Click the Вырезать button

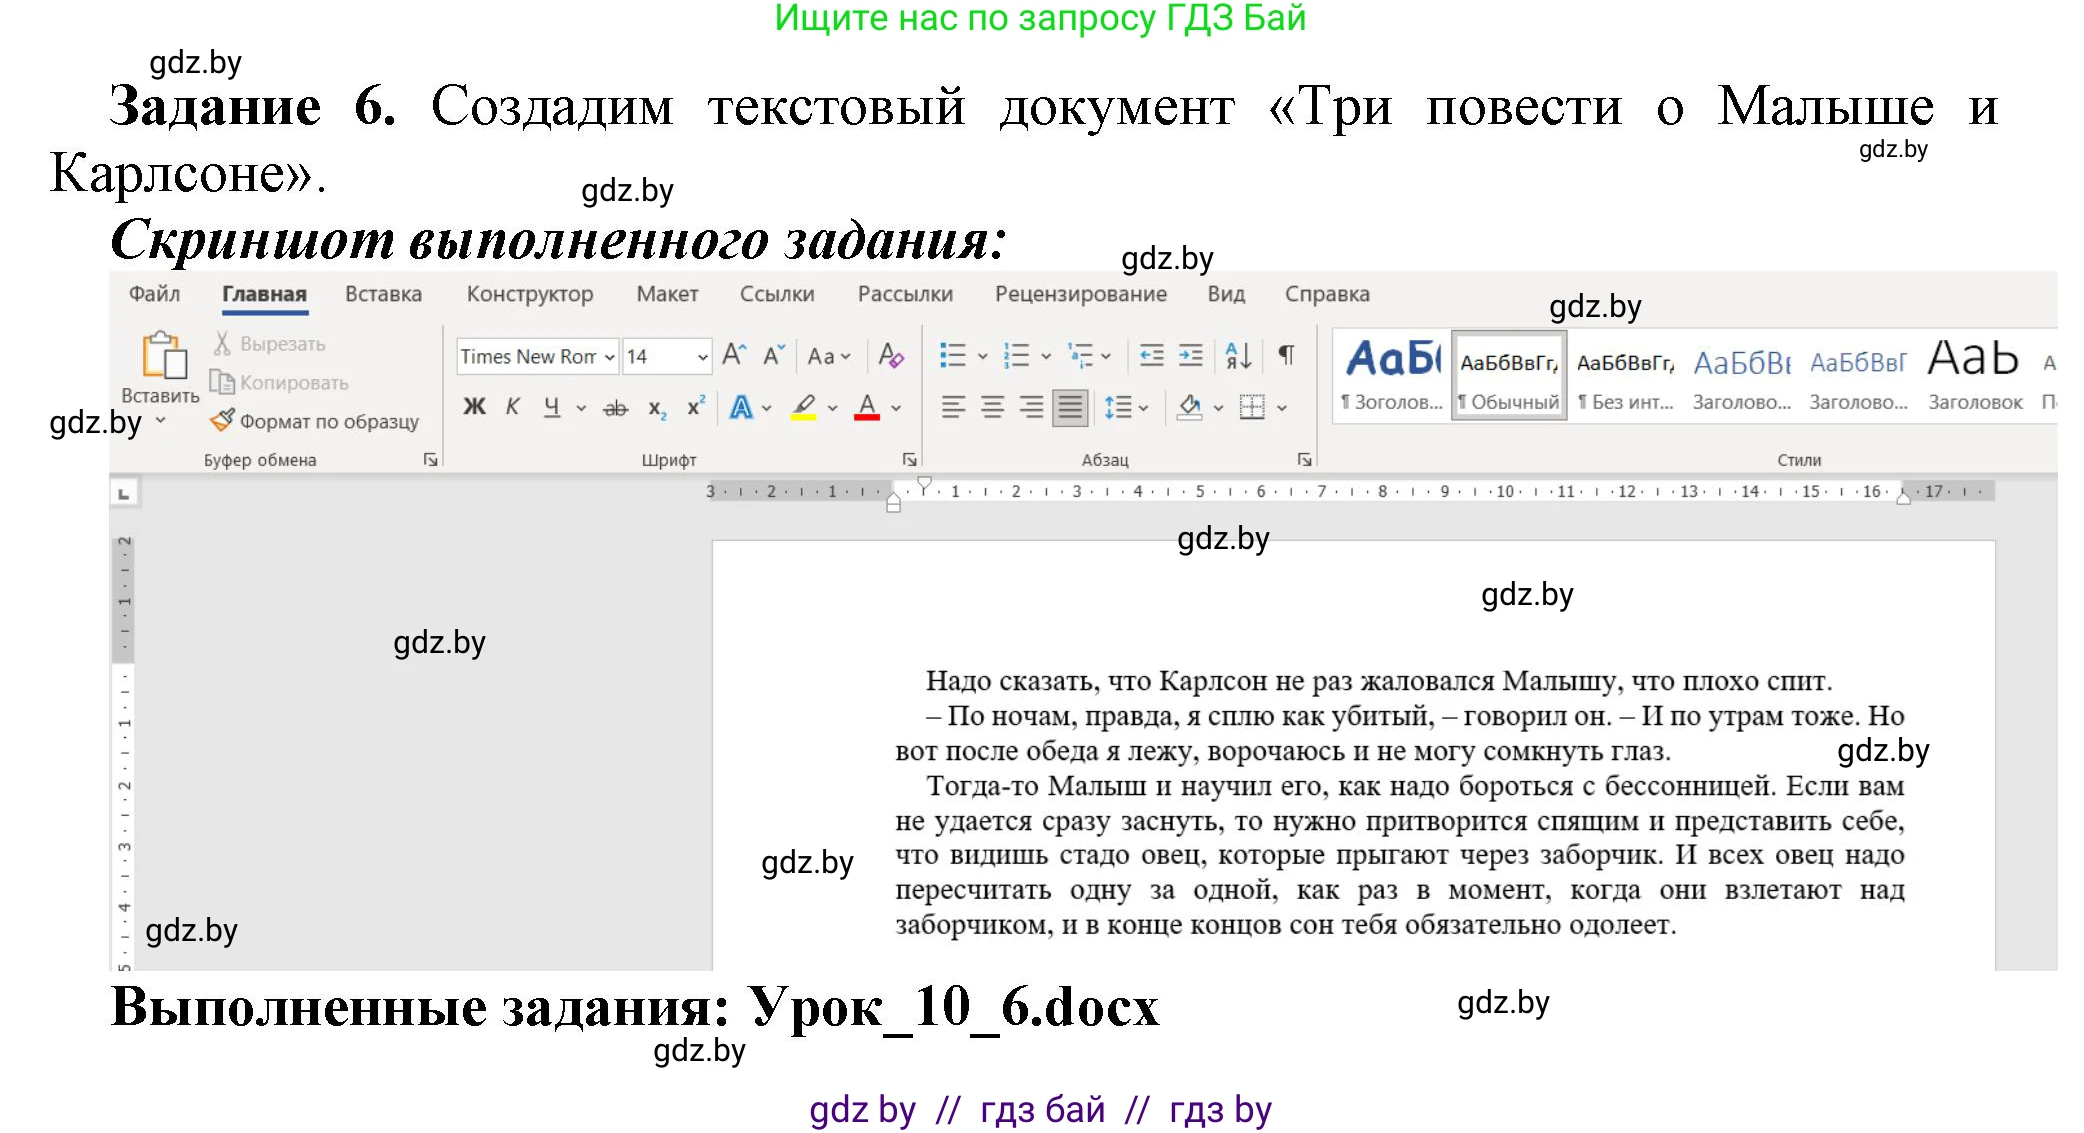(x=276, y=343)
